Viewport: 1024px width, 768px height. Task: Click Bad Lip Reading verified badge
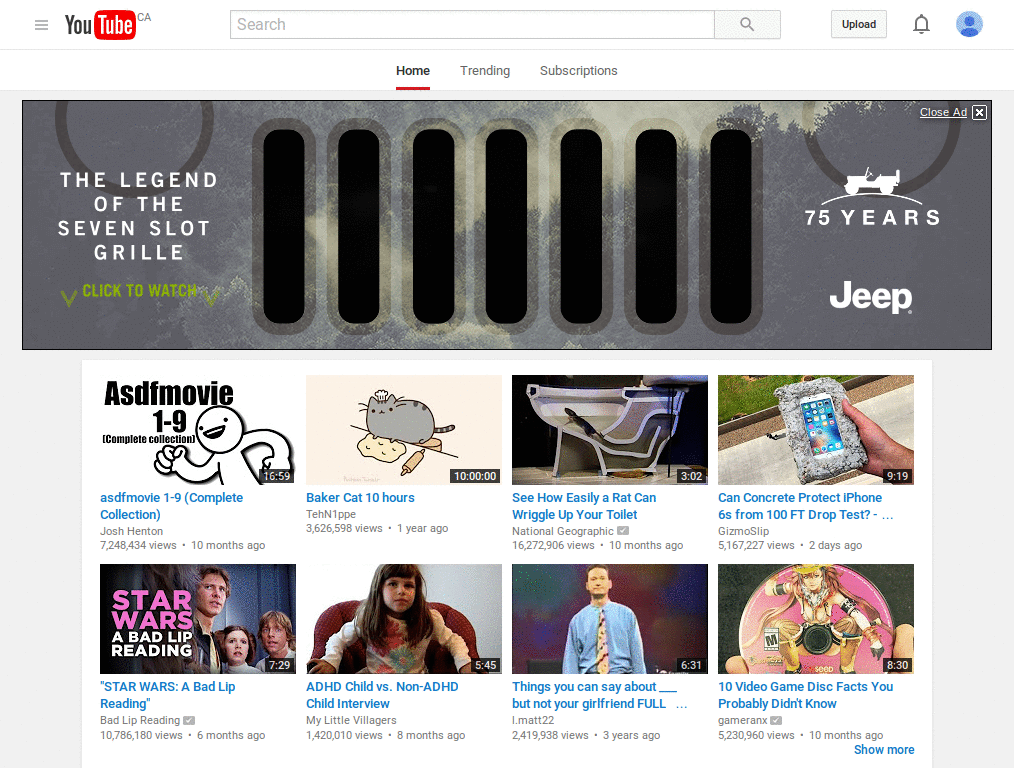(189, 720)
